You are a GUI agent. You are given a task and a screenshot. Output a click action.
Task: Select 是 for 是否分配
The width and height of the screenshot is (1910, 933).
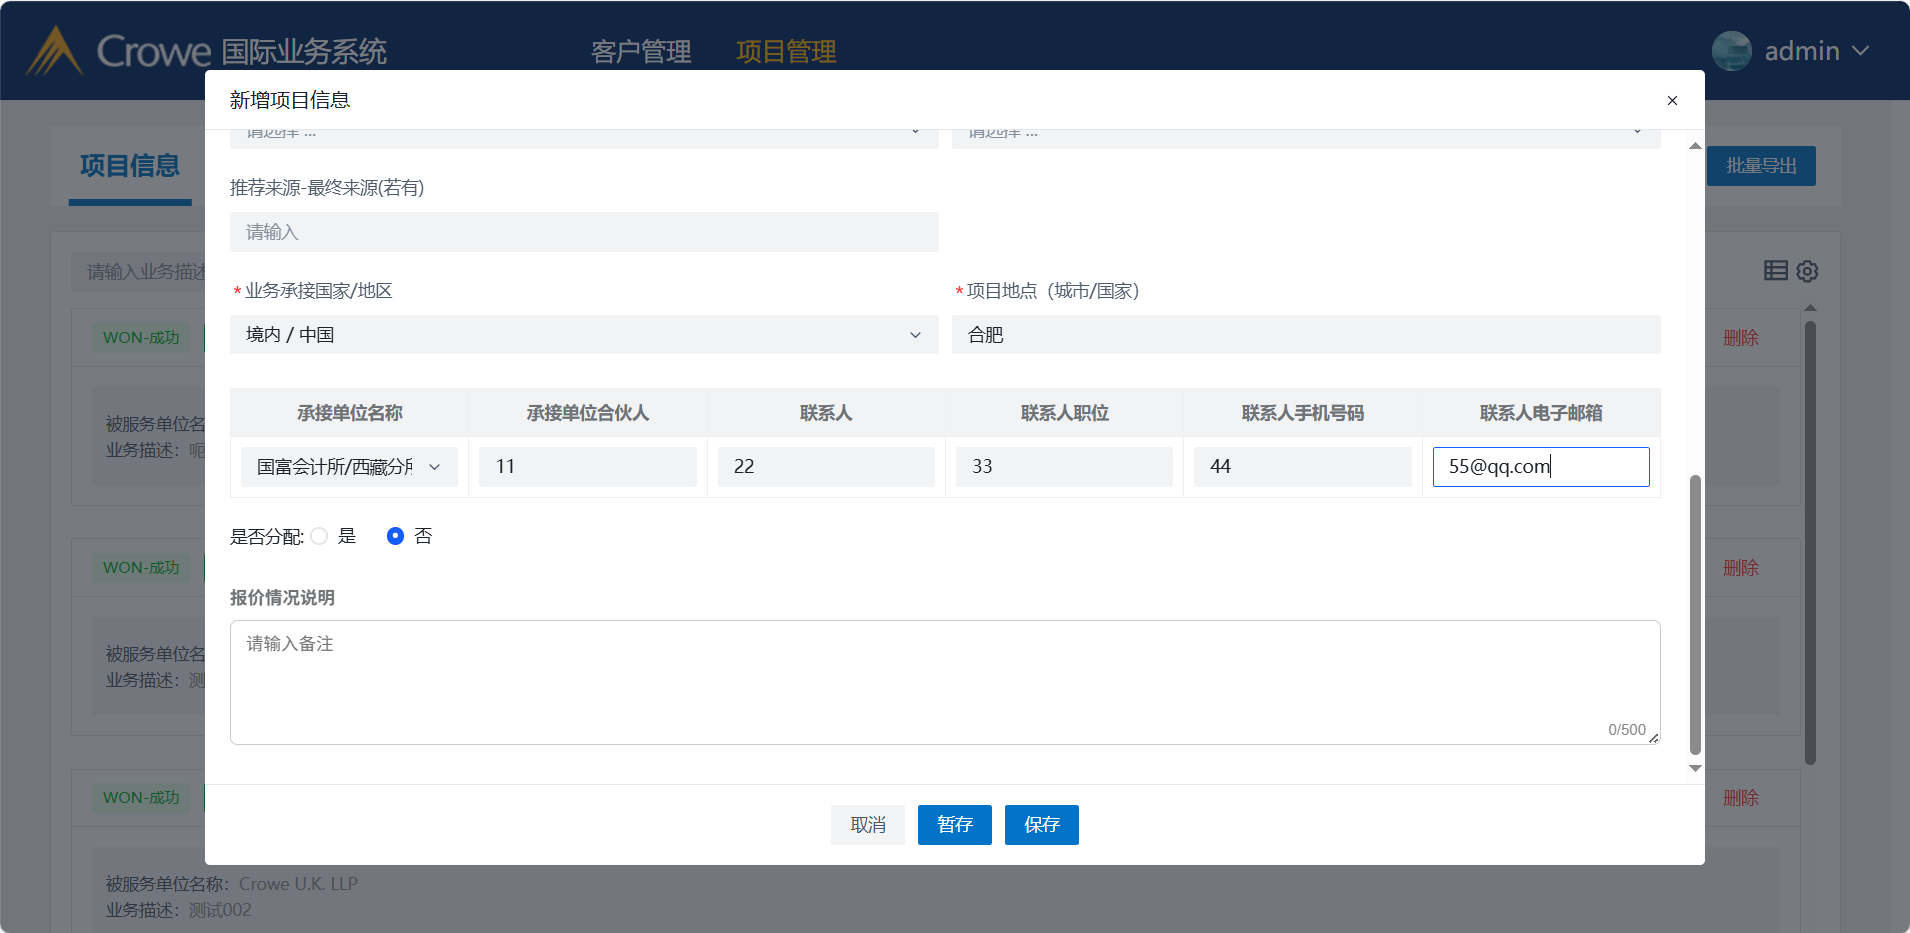320,536
